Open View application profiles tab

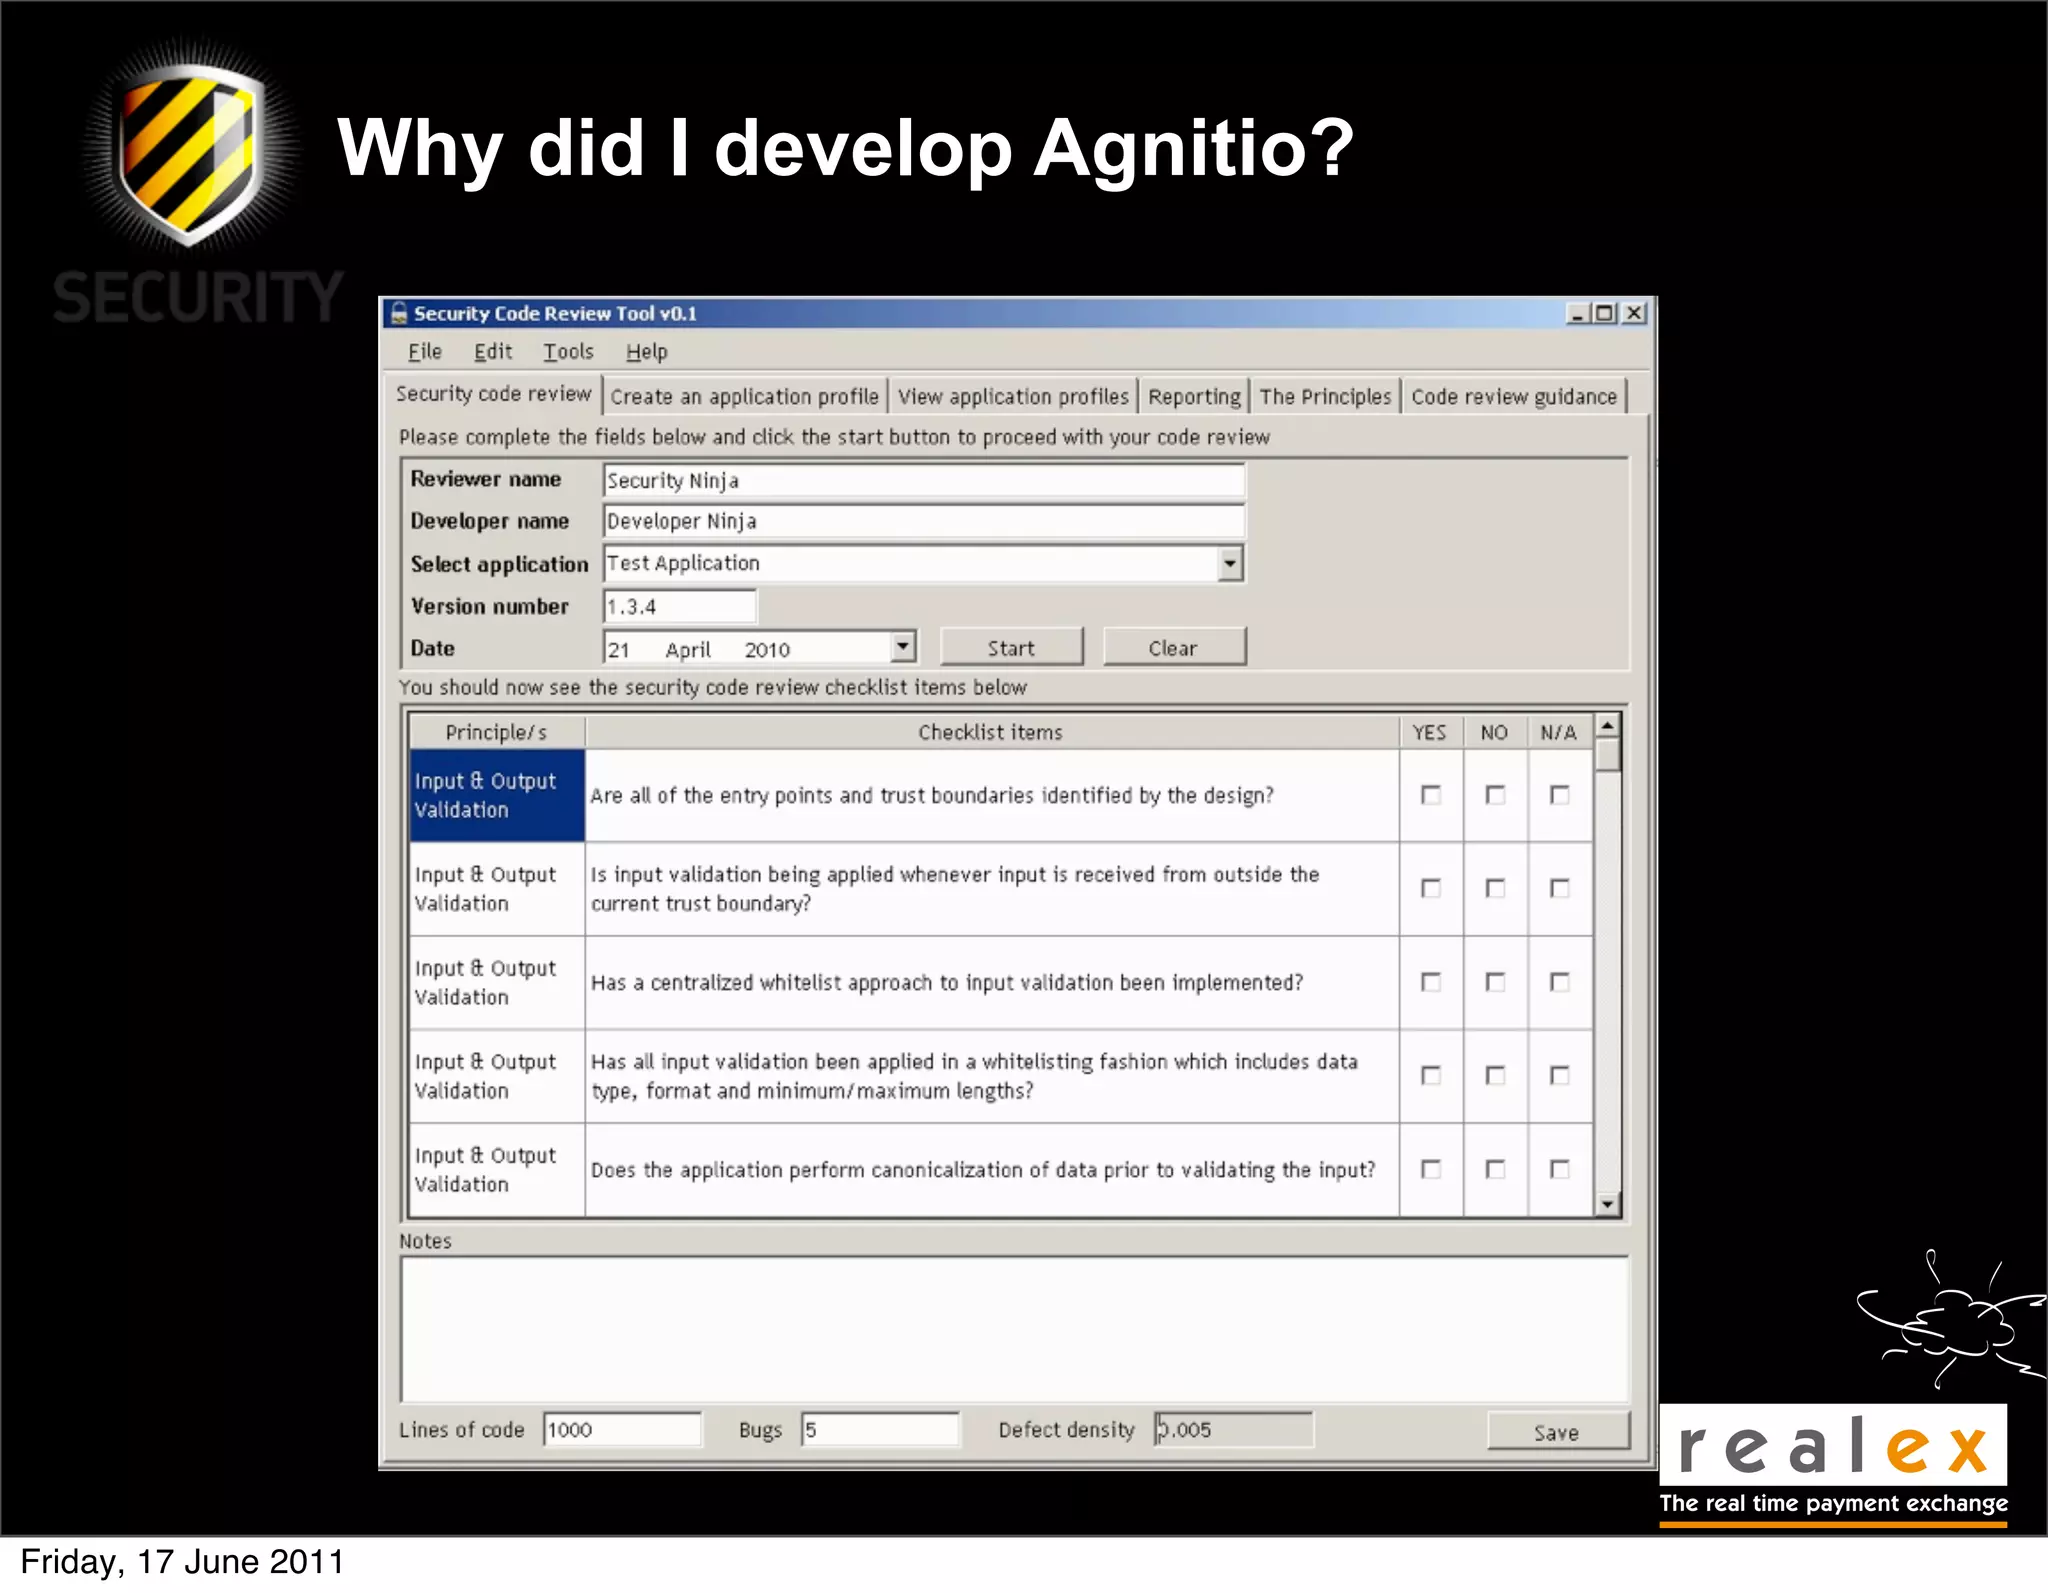point(1013,397)
